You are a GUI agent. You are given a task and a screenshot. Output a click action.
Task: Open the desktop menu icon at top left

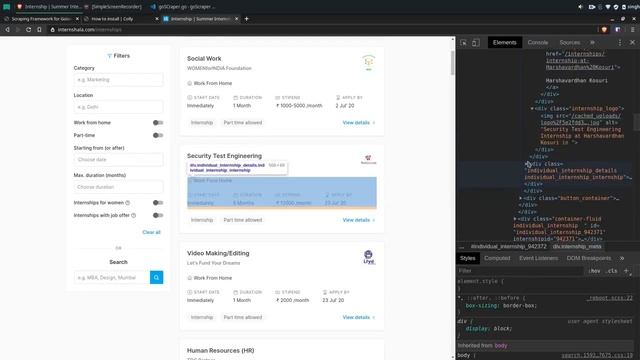[7, 7]
